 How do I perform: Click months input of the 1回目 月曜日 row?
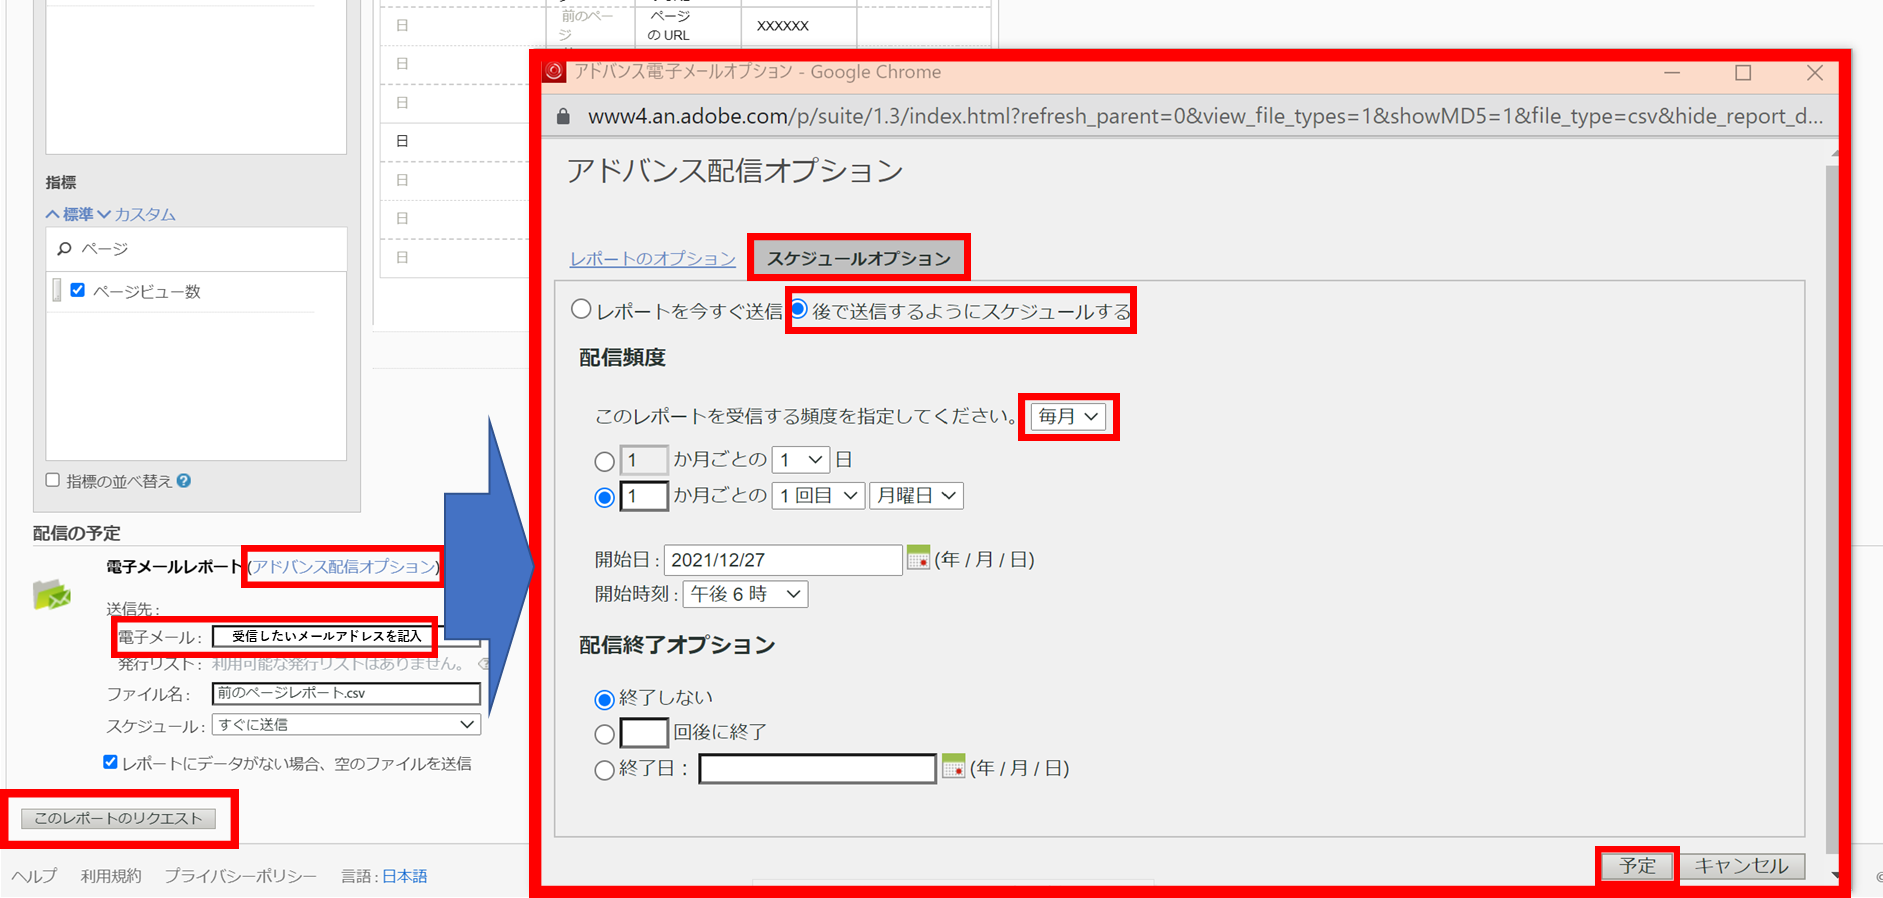pyautogui.click(x=644, y=496)
